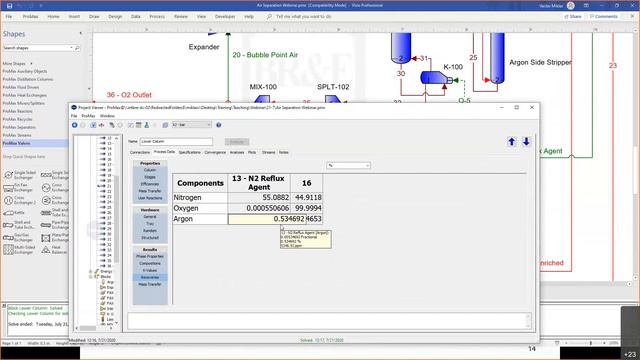Click the Name field containing Lower Column
The width and height of the screenshot is (640, 360).
(x=176, y=142)
